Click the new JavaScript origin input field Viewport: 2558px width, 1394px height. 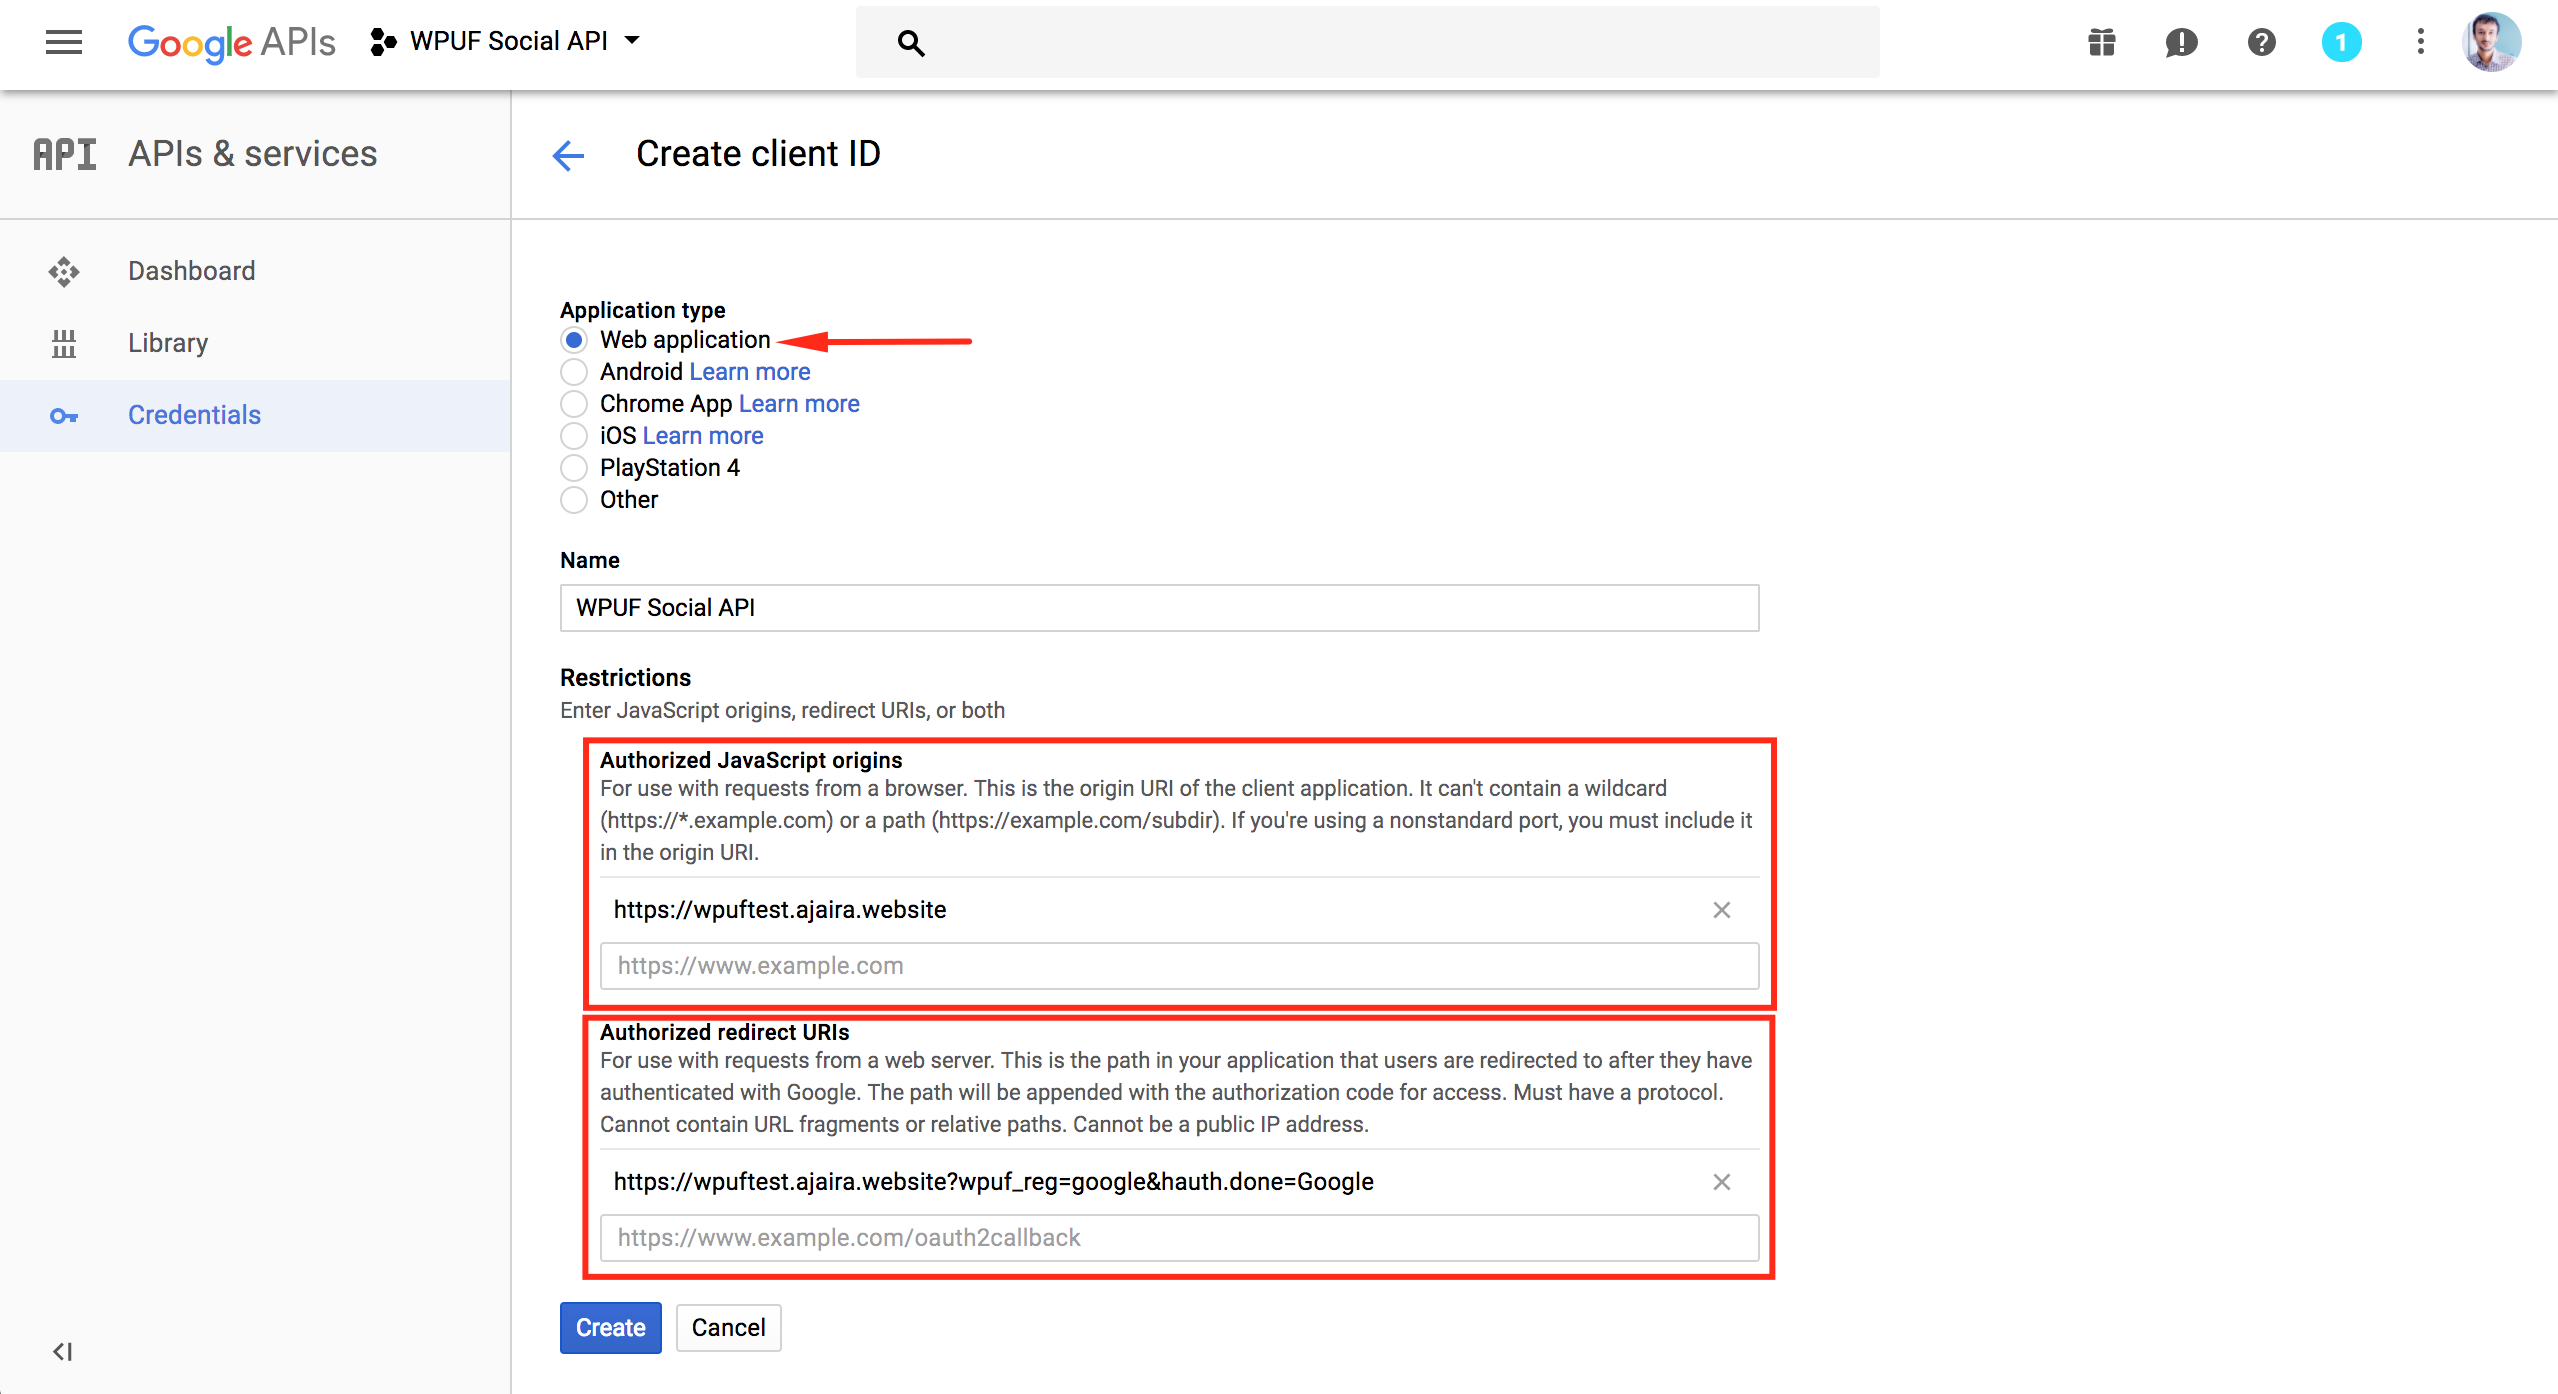click(1179, 966)
